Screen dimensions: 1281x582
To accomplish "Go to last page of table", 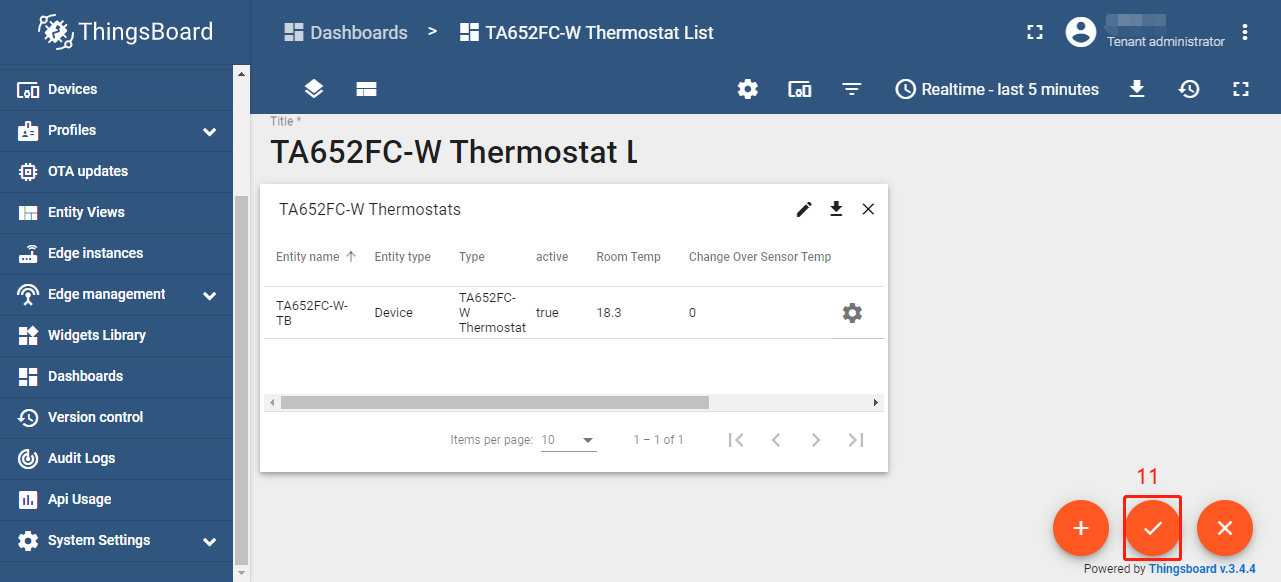I will point(856,440).
